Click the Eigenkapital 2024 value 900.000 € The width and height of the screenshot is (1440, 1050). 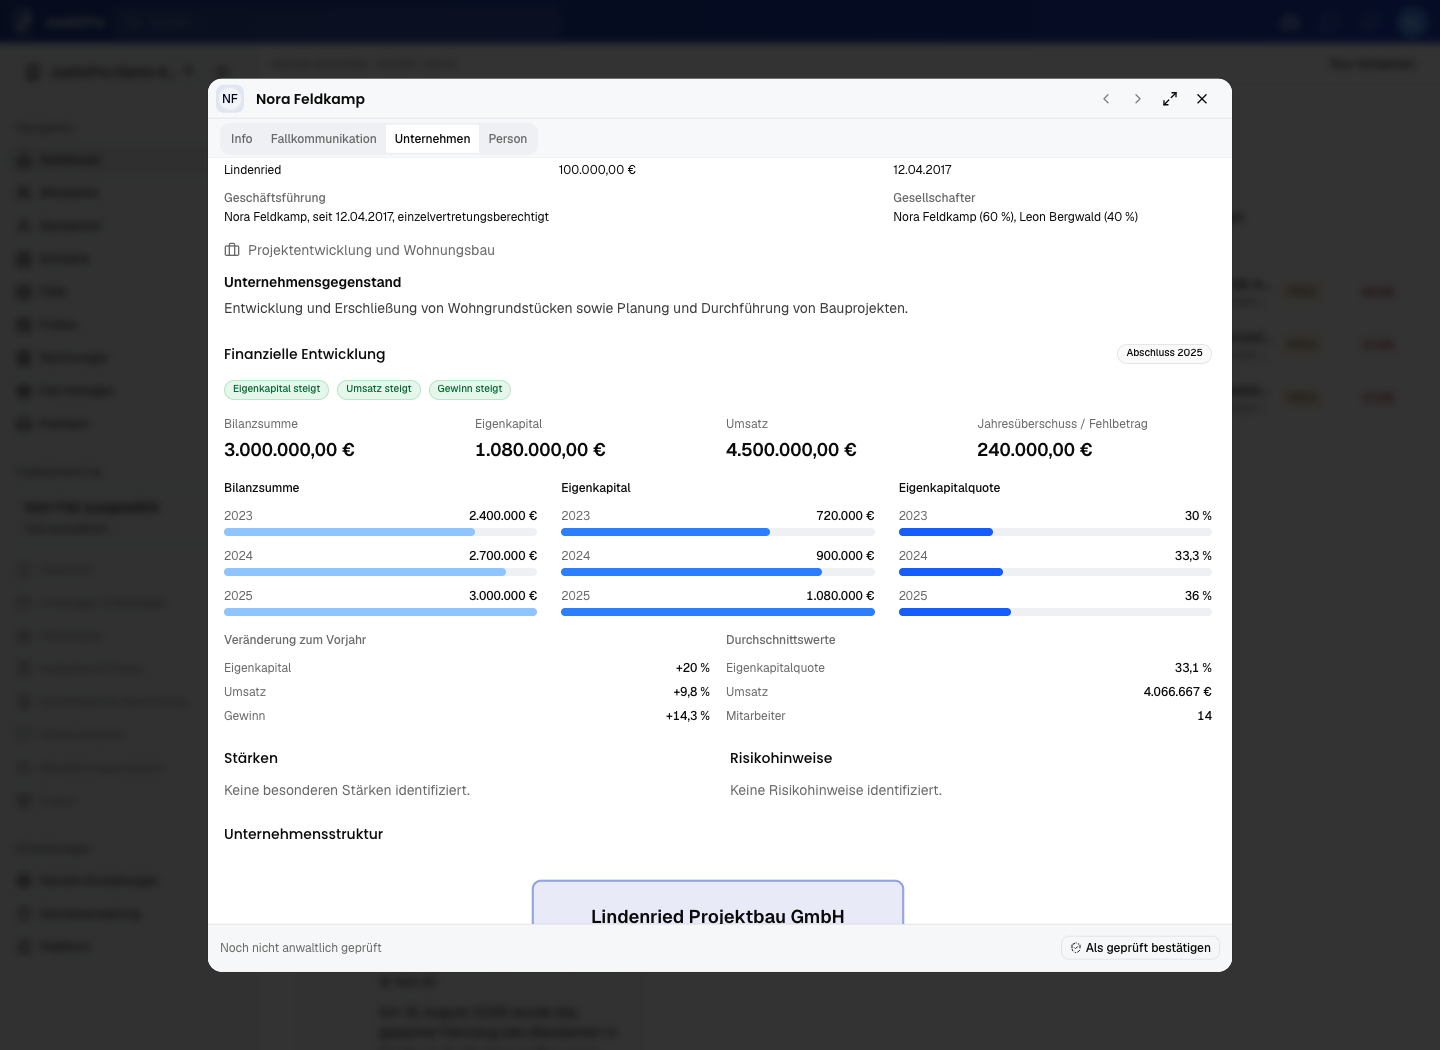coord(845,556)
